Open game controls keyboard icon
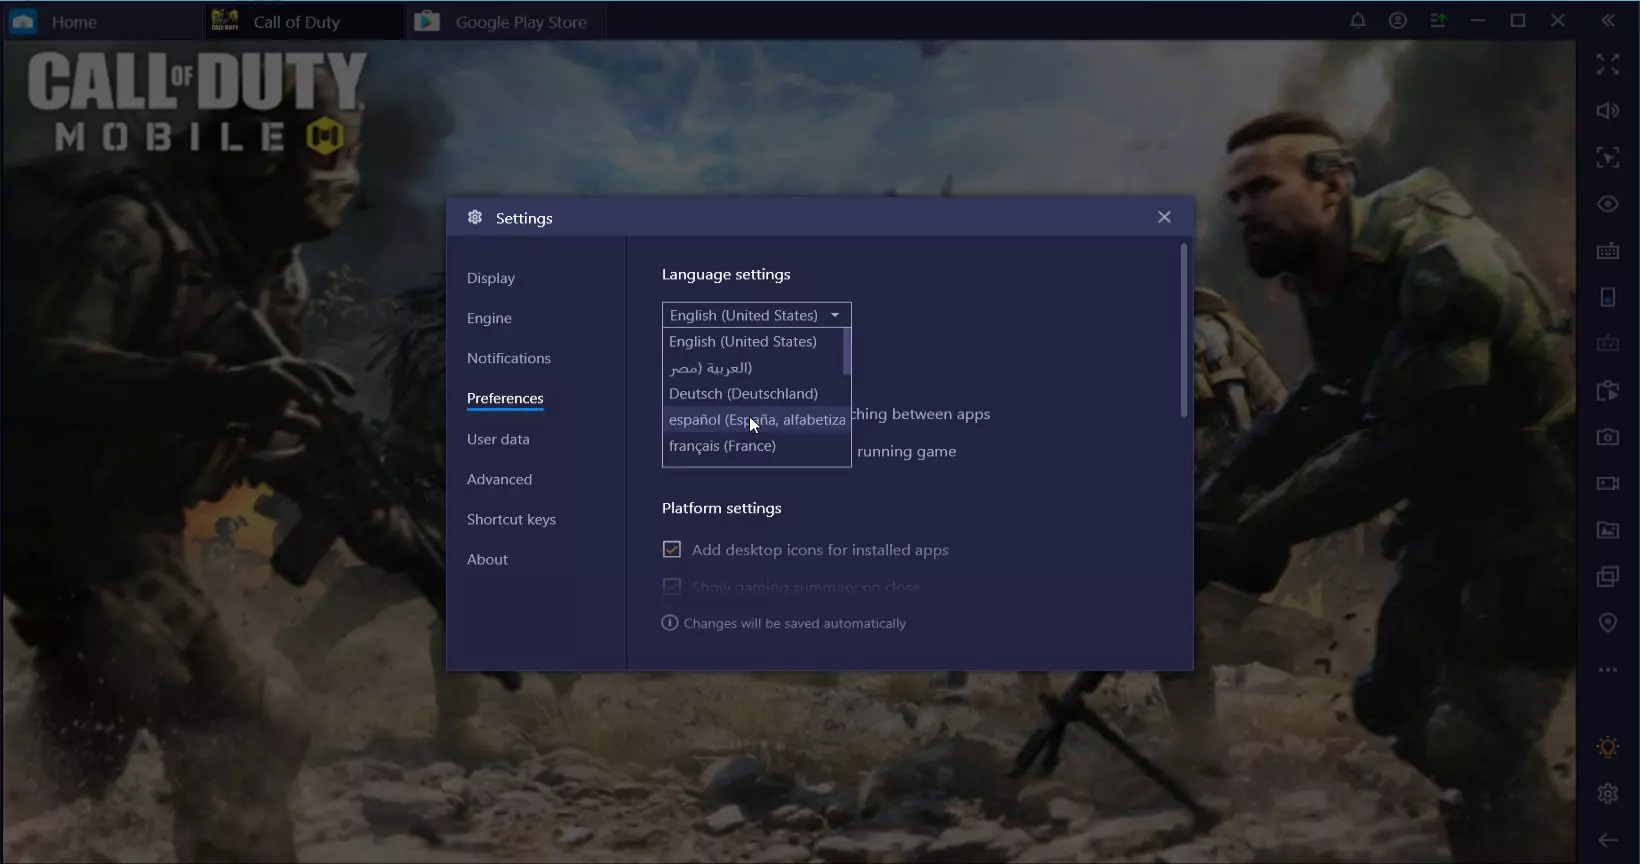The height and width of the screenshot is (864, 1640). [1607, 251]
